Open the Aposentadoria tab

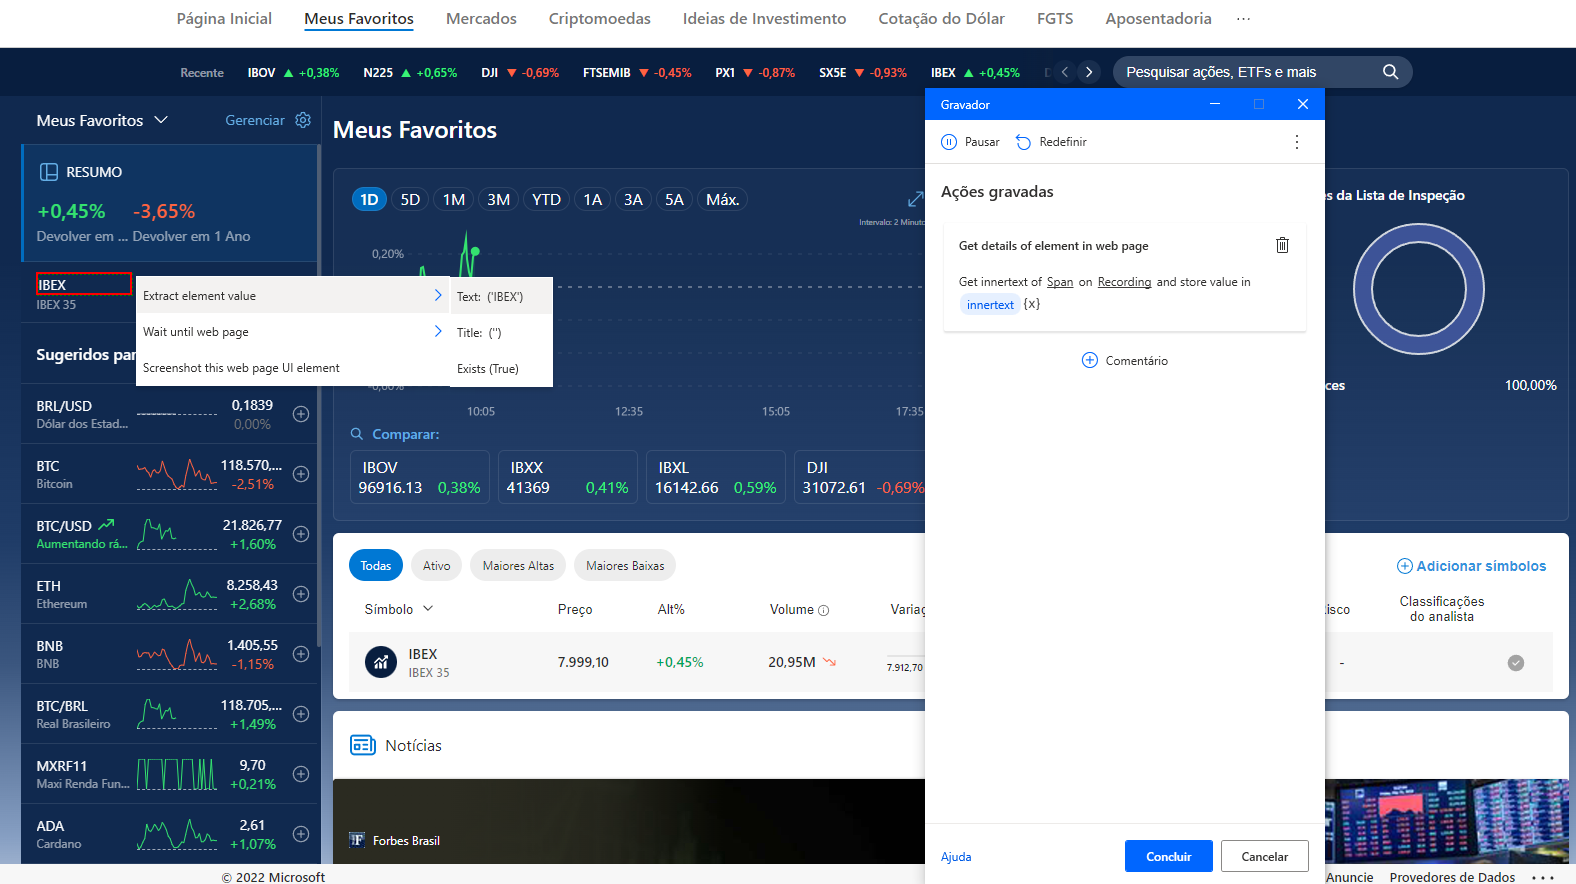pyautogui.click(x=1158, y=19)
